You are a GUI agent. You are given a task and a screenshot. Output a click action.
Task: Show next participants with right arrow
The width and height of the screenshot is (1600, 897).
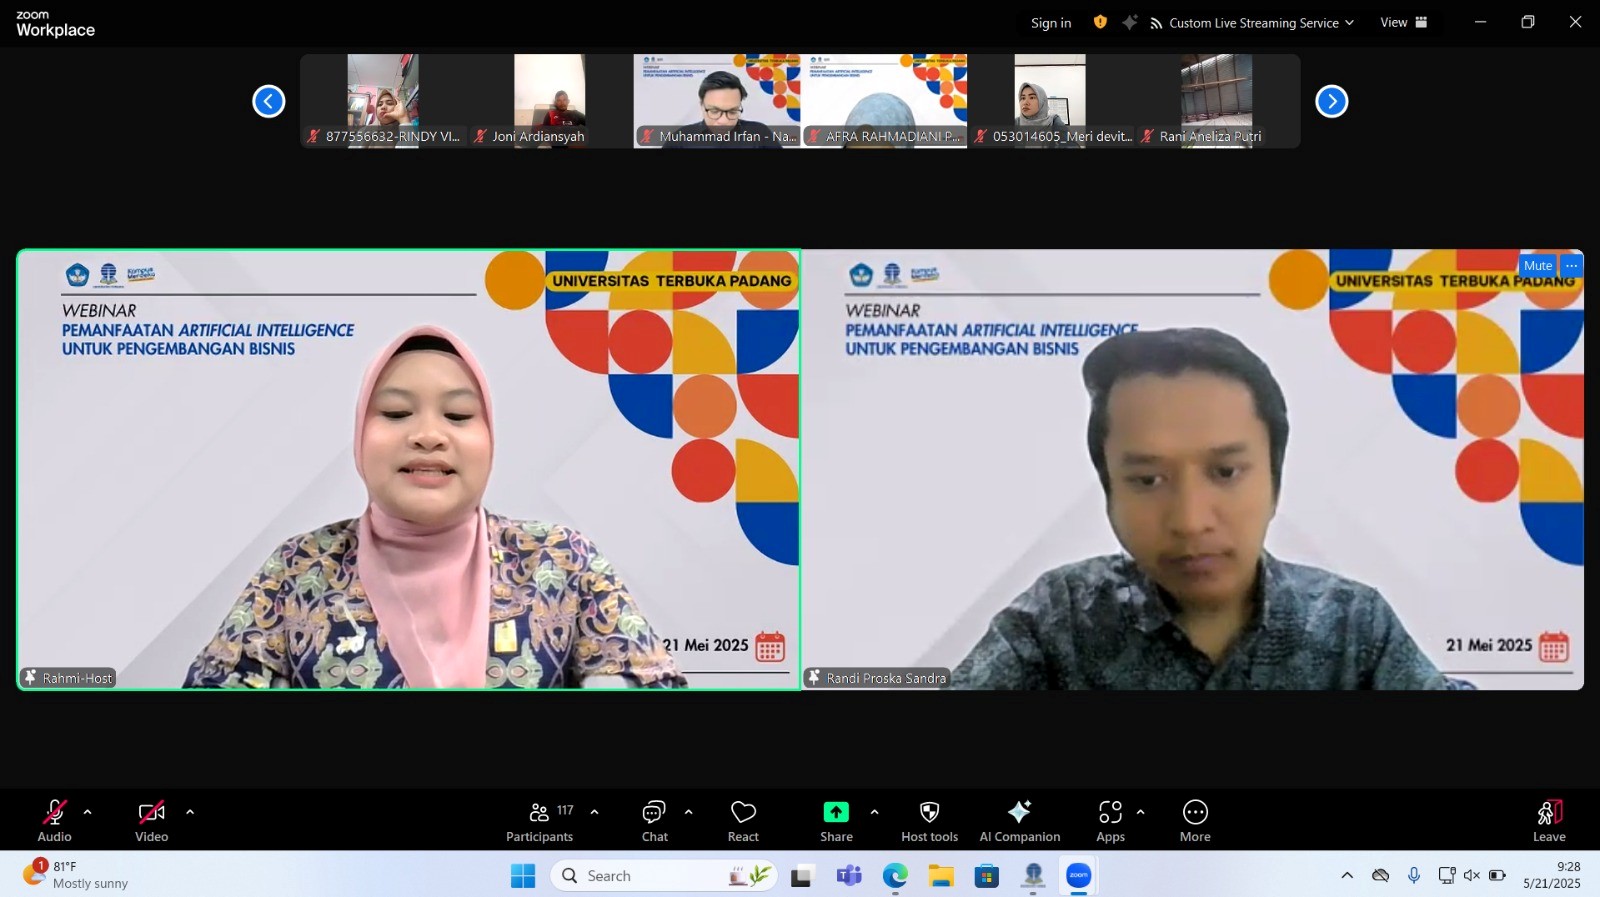[1331, 101]
